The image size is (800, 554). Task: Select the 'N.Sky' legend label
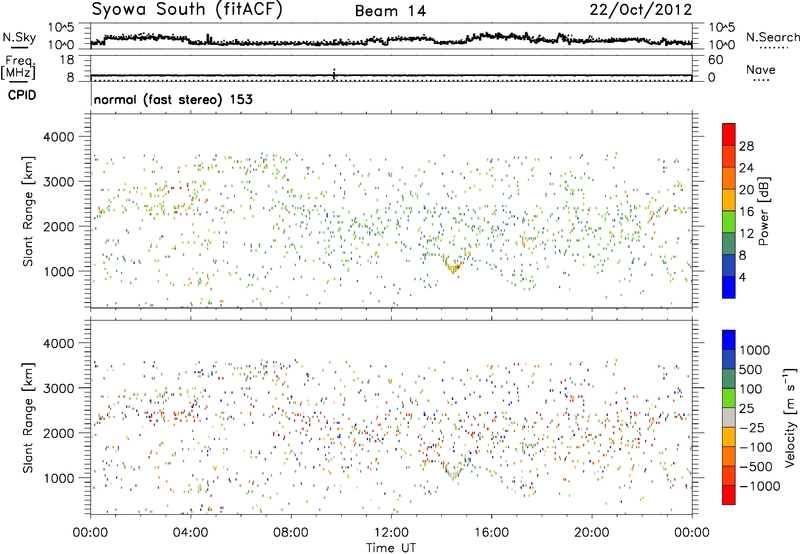[19, 37]
